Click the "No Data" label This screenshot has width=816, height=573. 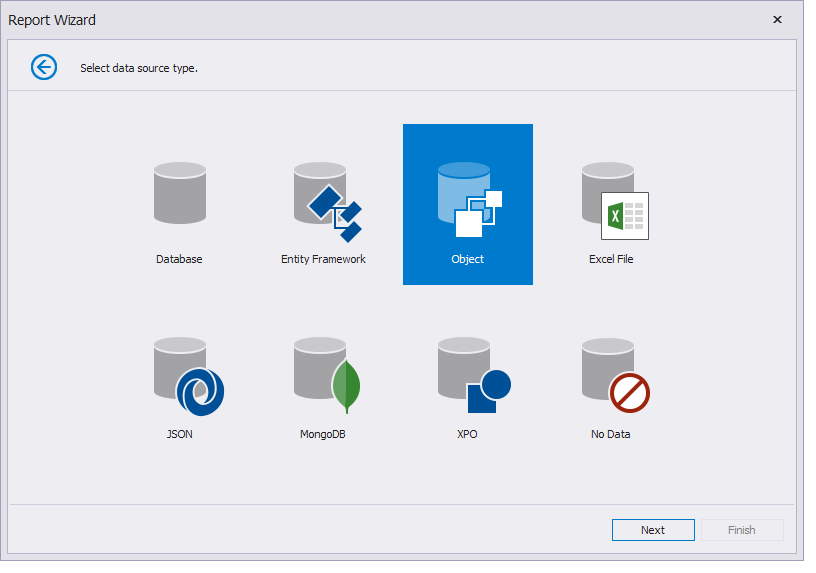[610, 434]
